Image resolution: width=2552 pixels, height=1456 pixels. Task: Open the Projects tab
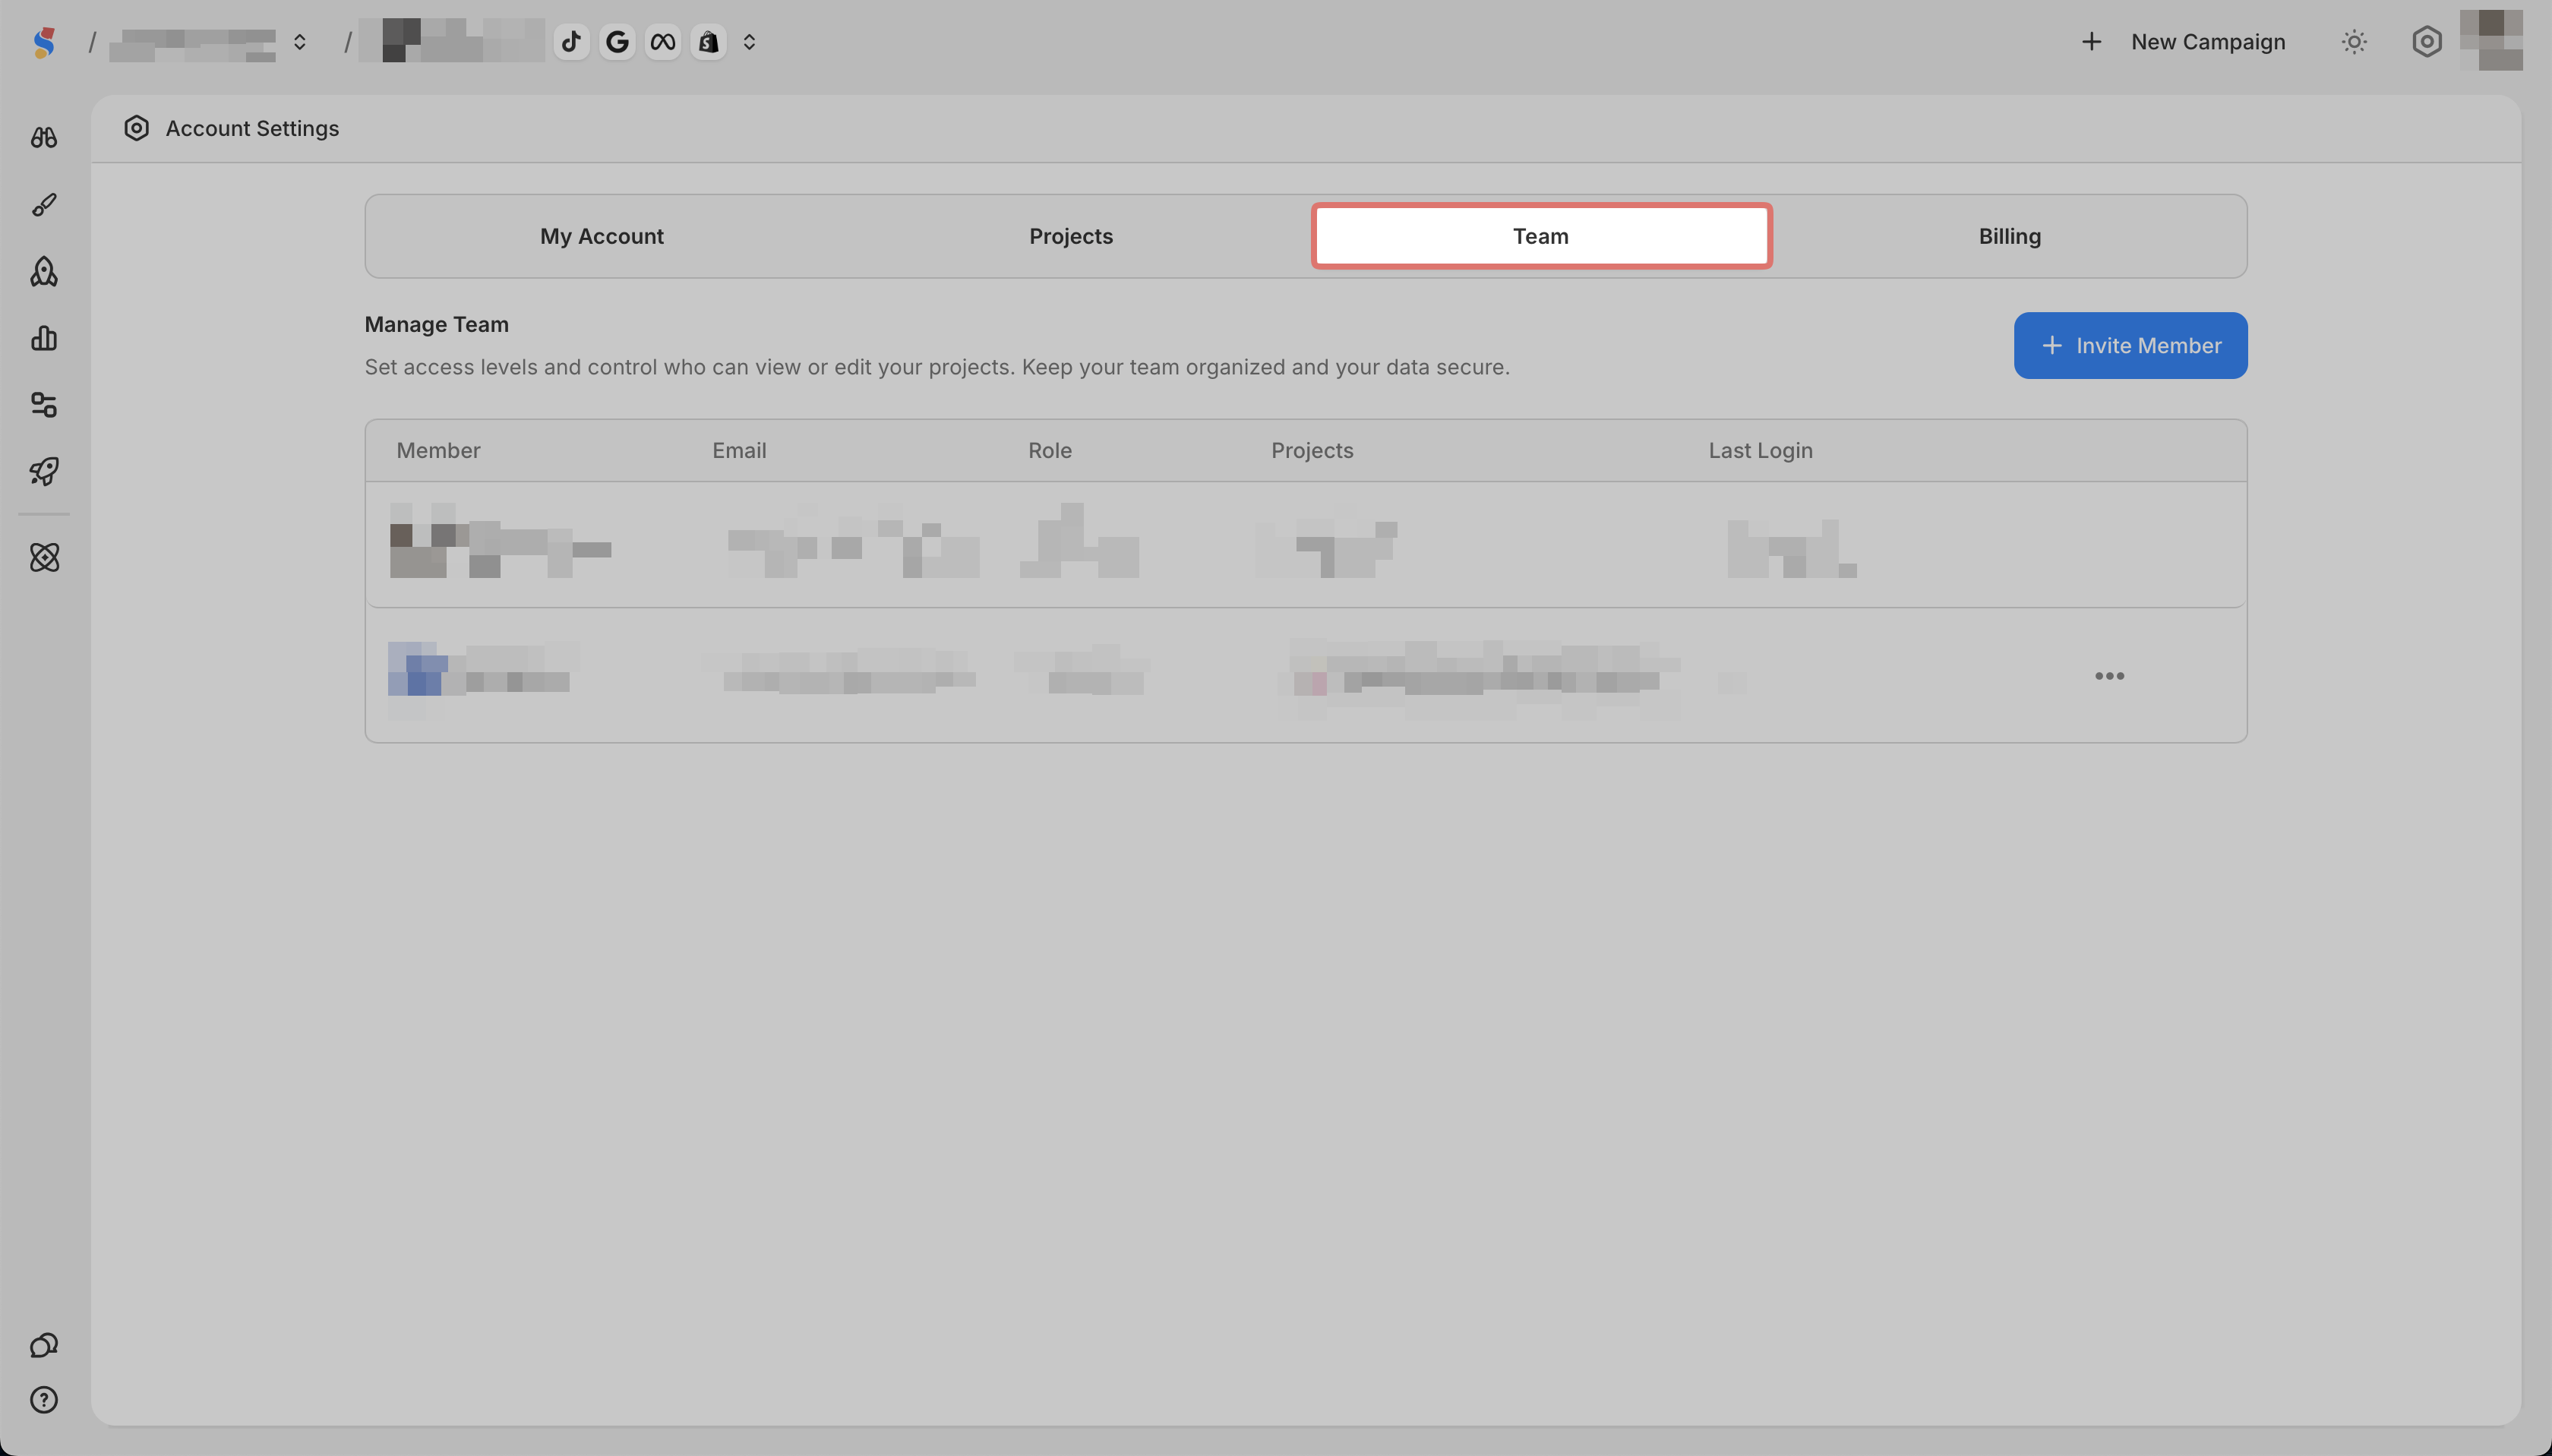point(1071,237)
